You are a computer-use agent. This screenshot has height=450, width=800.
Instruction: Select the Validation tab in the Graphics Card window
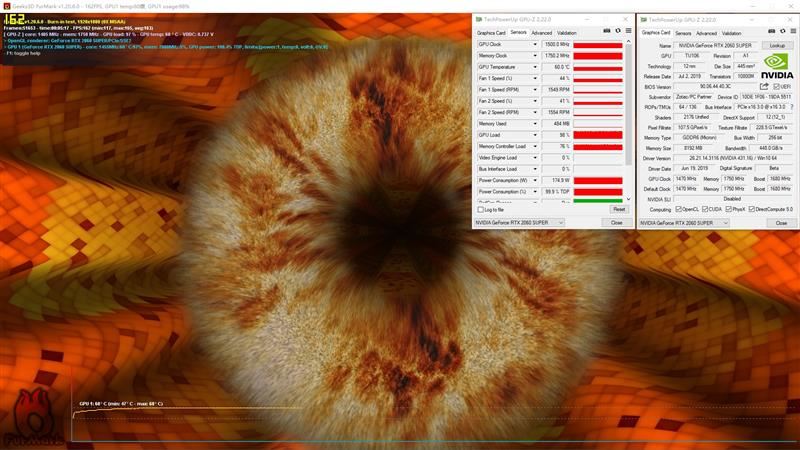pos(731,33)
